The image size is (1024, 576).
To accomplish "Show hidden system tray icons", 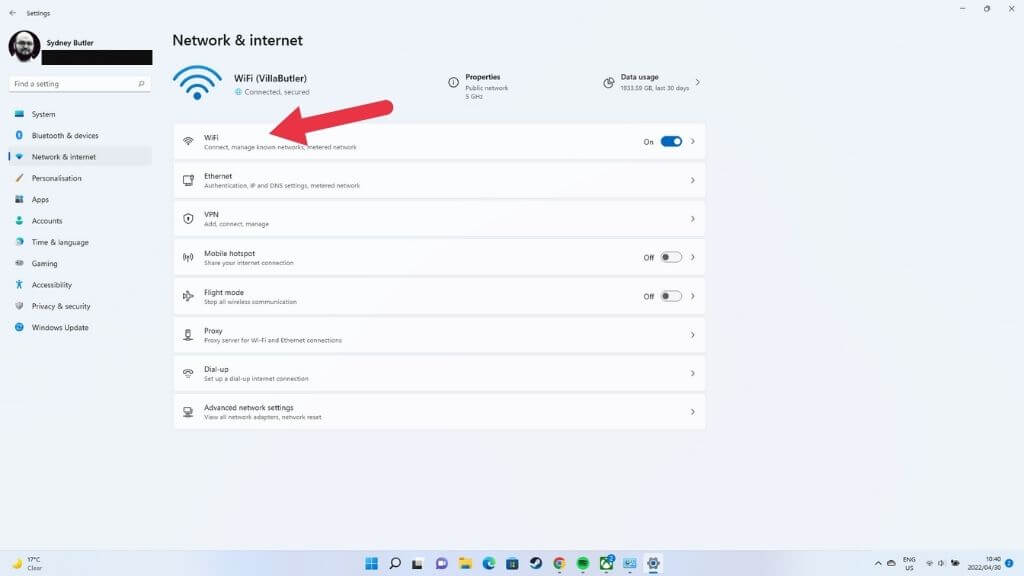I will click(x=878, y=563).
